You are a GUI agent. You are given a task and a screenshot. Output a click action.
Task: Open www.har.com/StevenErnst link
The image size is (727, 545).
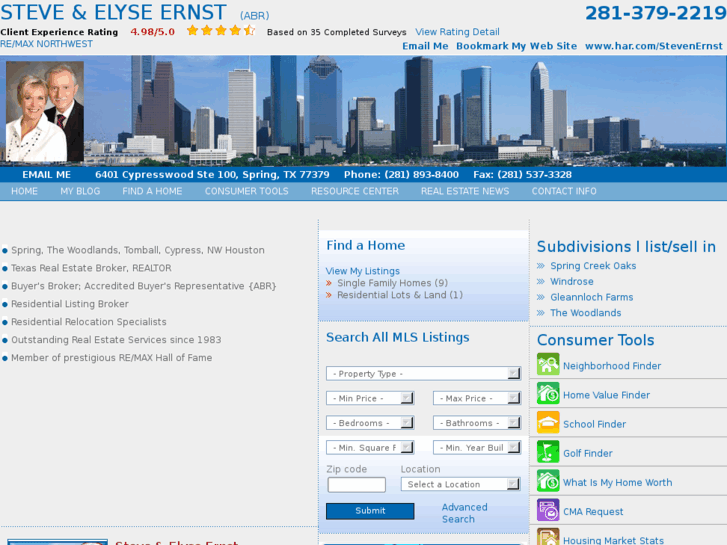654,46
